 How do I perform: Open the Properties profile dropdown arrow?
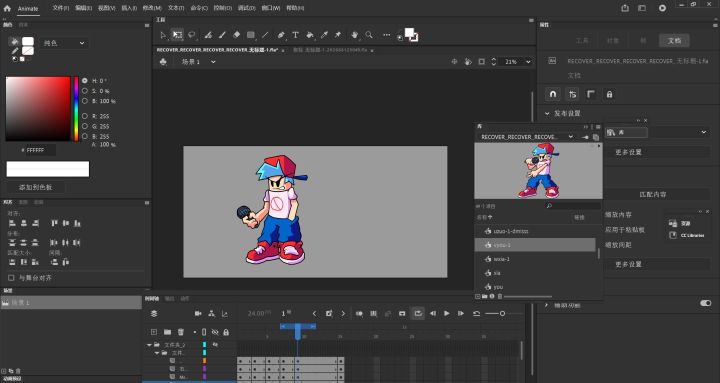tap(704, 132)
